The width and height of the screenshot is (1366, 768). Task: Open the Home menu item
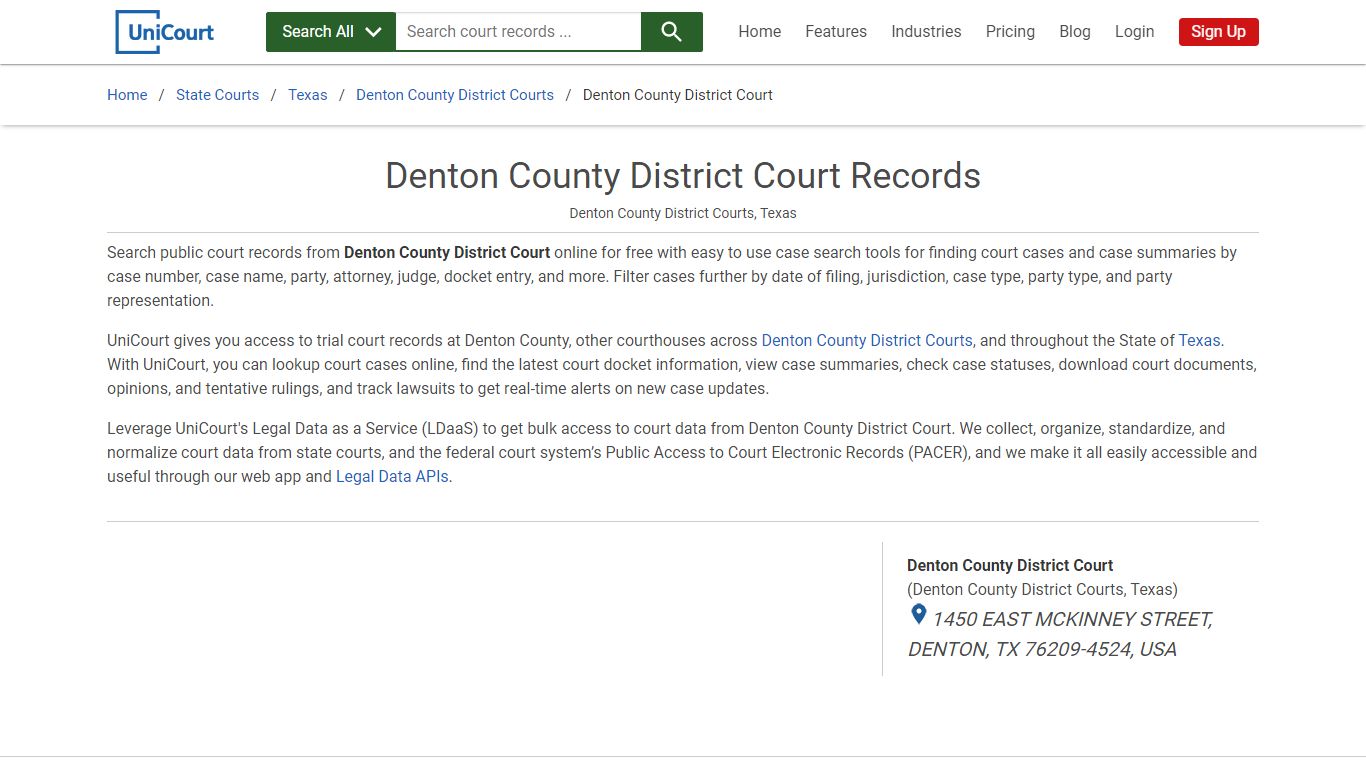pos(760,32)
